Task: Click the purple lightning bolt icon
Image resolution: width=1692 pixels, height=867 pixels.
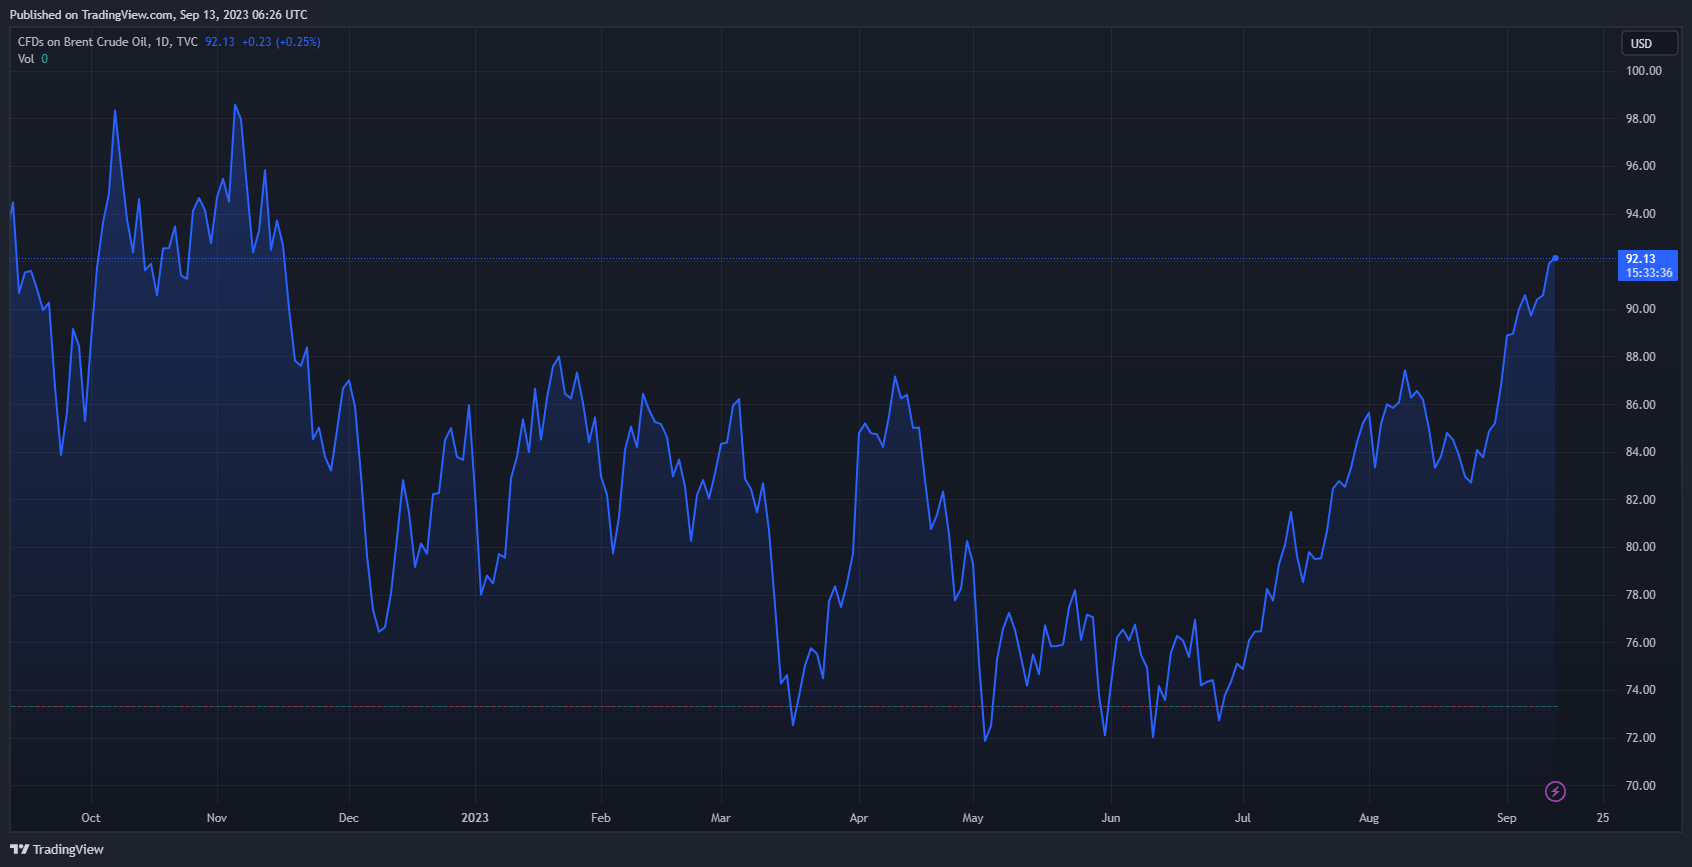Action: tap(1555, 792)
